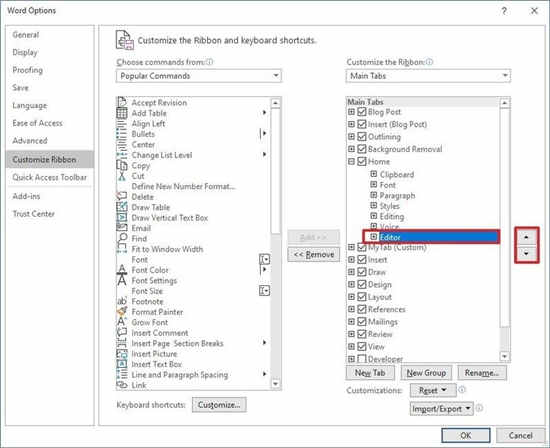The image size is (550, 448).
Task: Toggle the Review tab checkbox
Action: tap(362, 334)
